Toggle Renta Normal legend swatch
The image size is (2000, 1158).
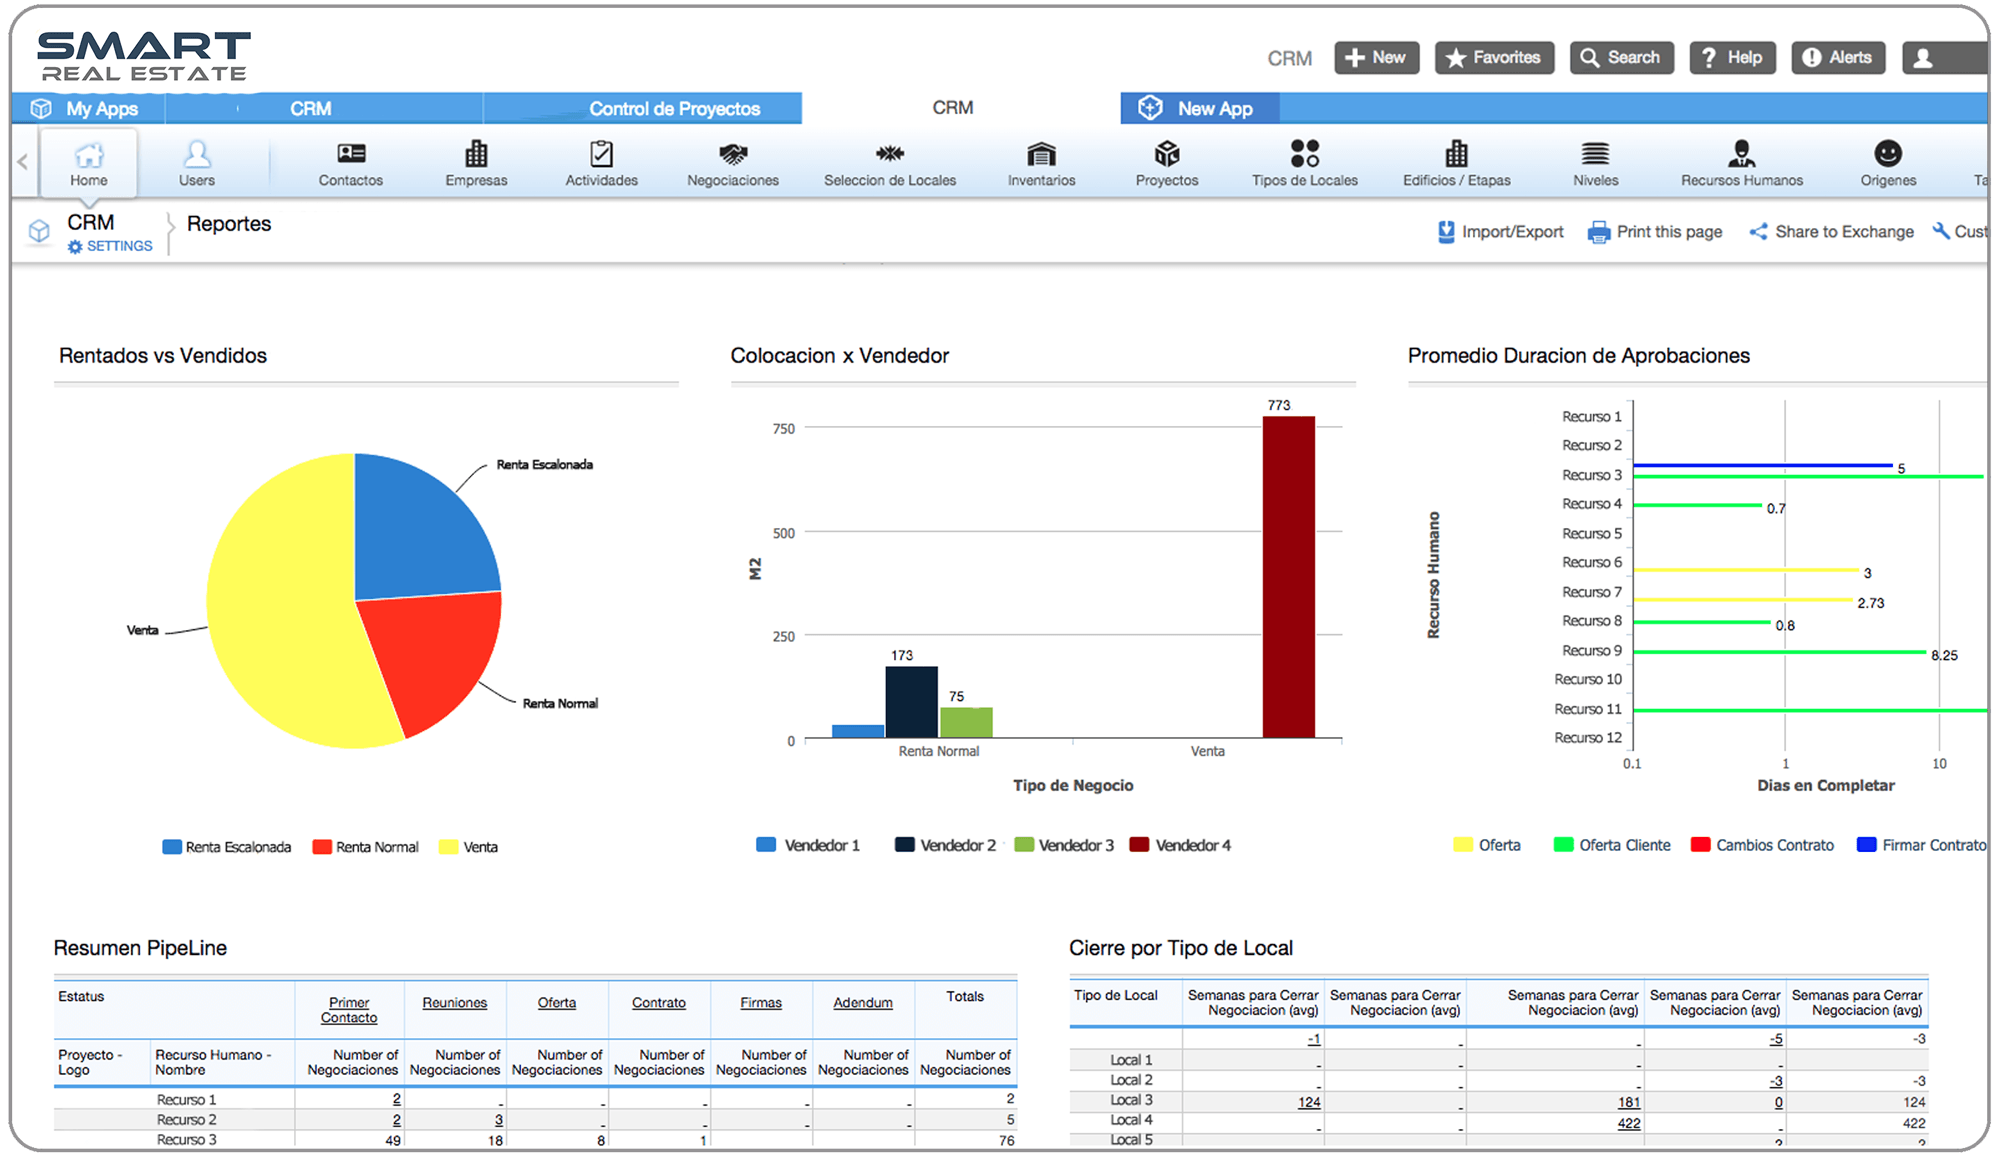point(322,847)
